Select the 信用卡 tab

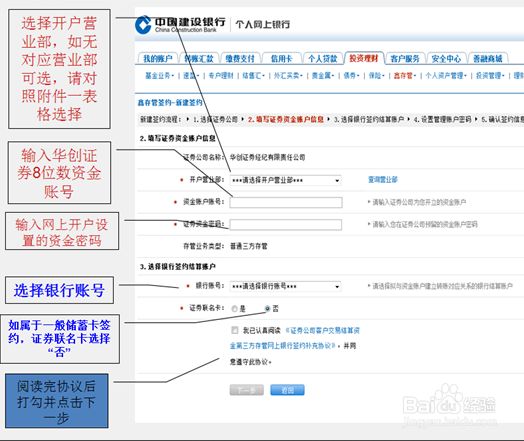(282, 59)
